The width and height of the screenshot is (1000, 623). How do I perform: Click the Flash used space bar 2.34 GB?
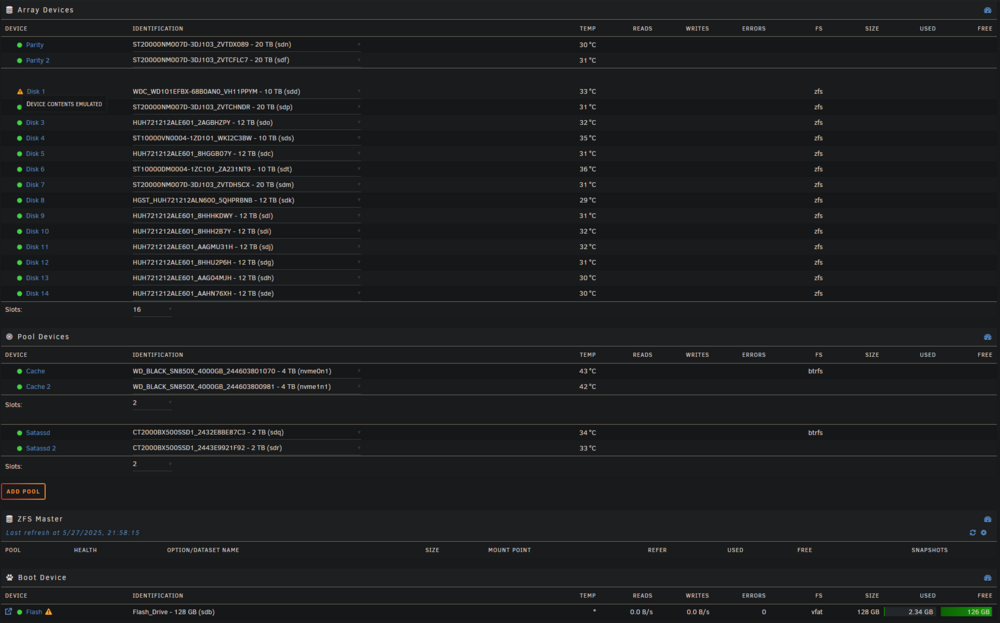pos(910,612)
